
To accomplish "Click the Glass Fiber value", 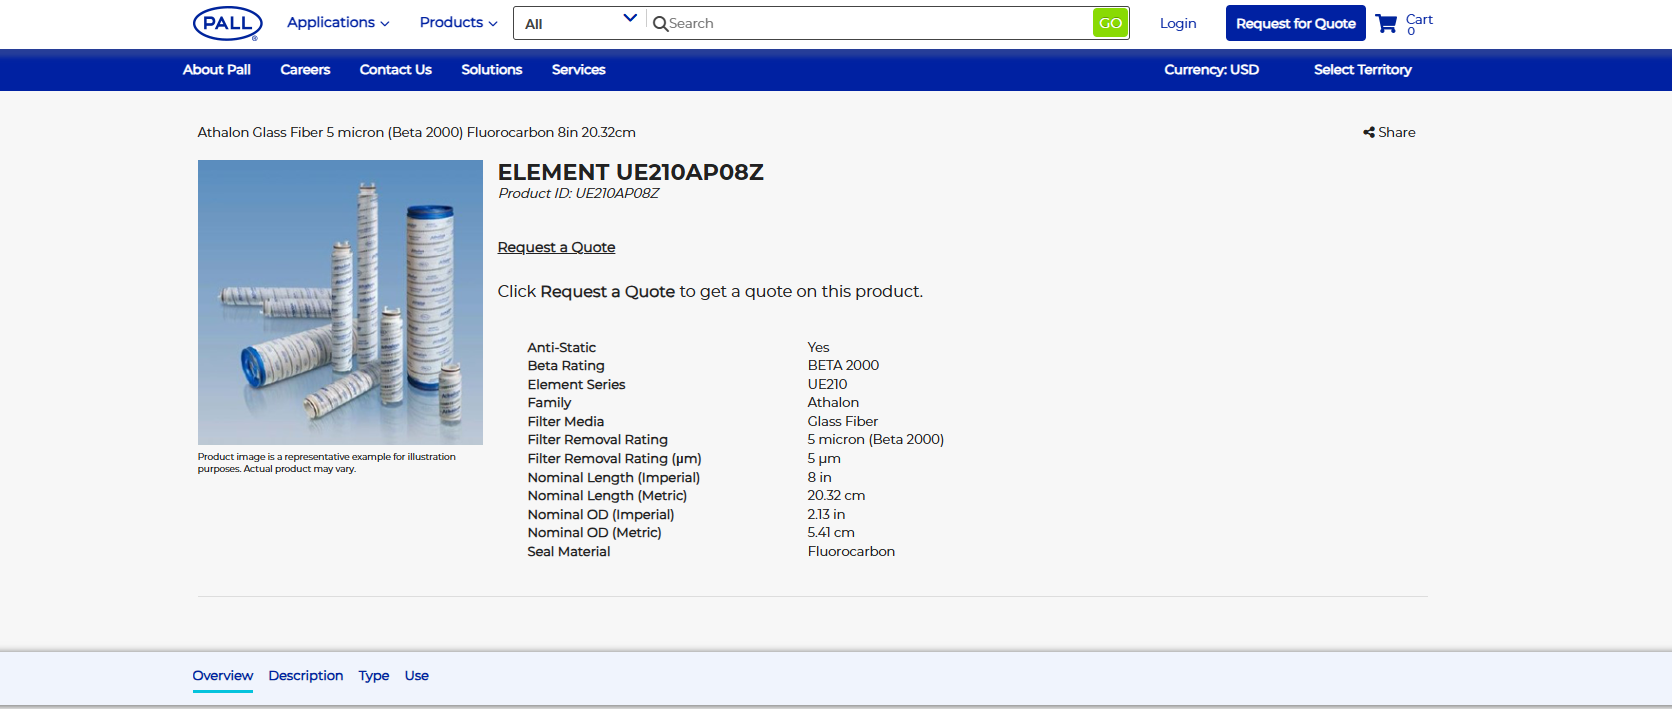I will click(x=842, y=422).
